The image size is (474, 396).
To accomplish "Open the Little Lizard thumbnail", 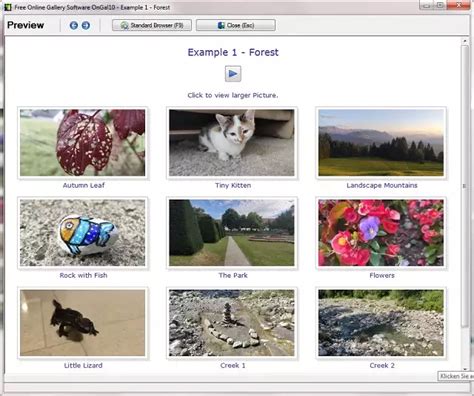I will click(x=83, y=323).
